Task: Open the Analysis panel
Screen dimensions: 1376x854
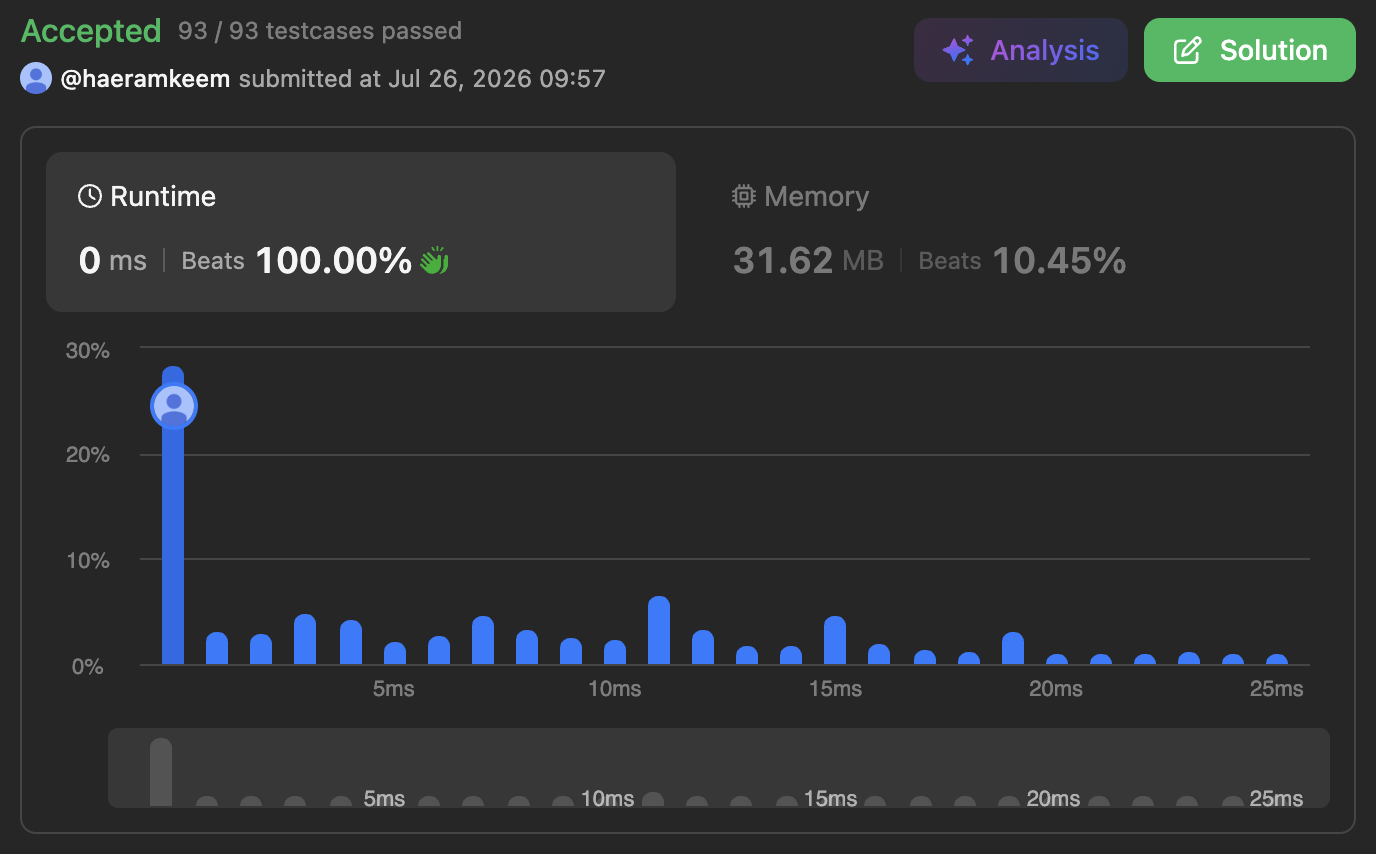Action: 1021,50
